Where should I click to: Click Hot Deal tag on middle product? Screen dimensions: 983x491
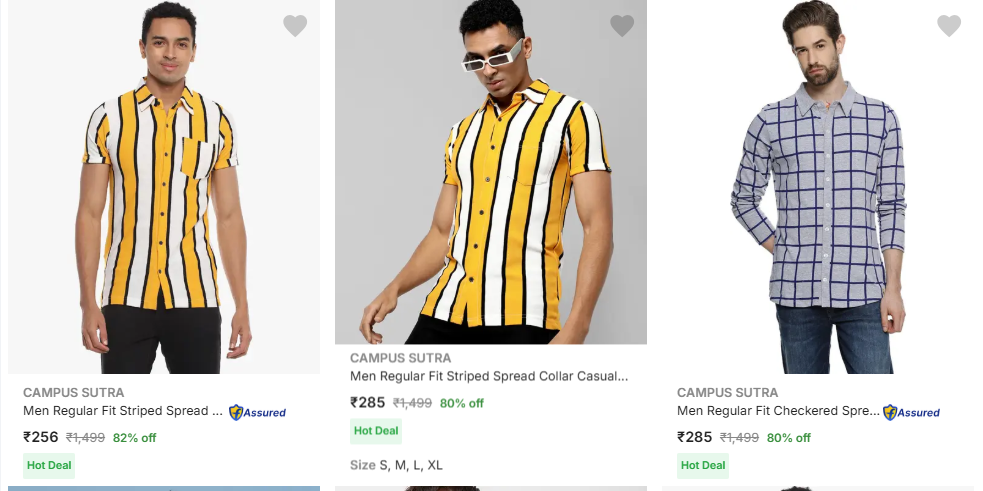pyautogui.click(x=376, y=431)
